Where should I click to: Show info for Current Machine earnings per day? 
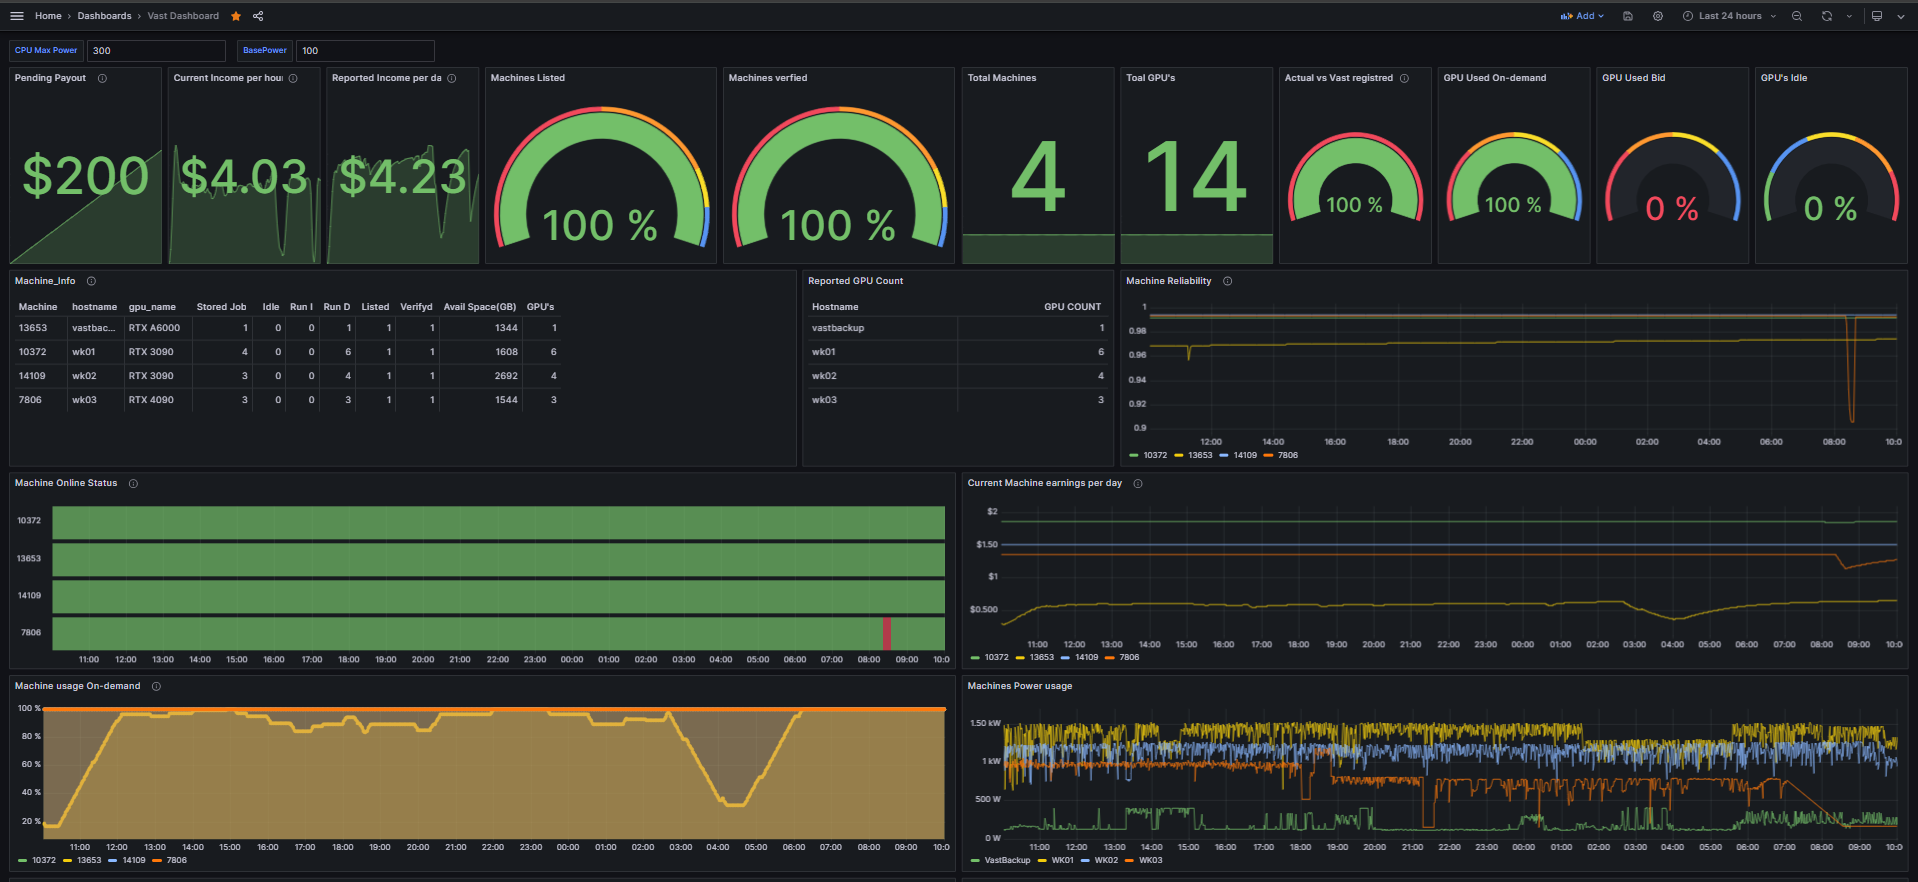click(x=1138, y=483)
